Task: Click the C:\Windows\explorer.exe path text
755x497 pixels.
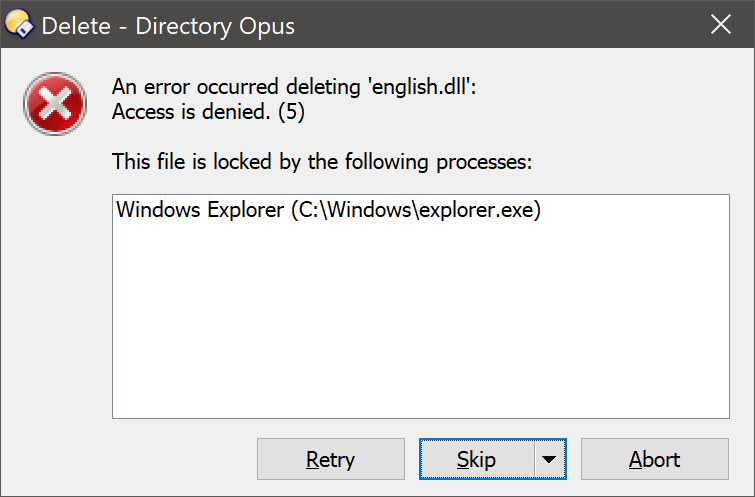Action: (416, 210)
